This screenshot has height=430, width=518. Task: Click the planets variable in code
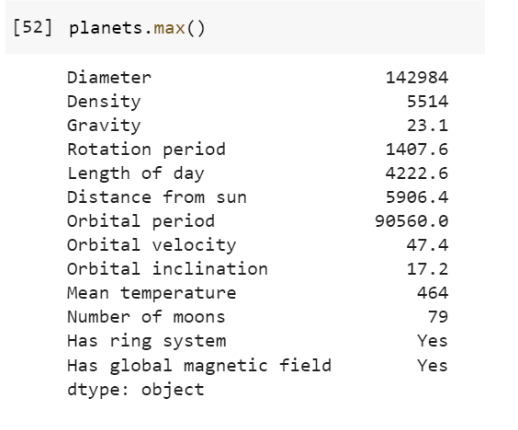pyautogui.click(x=106, y=28)
